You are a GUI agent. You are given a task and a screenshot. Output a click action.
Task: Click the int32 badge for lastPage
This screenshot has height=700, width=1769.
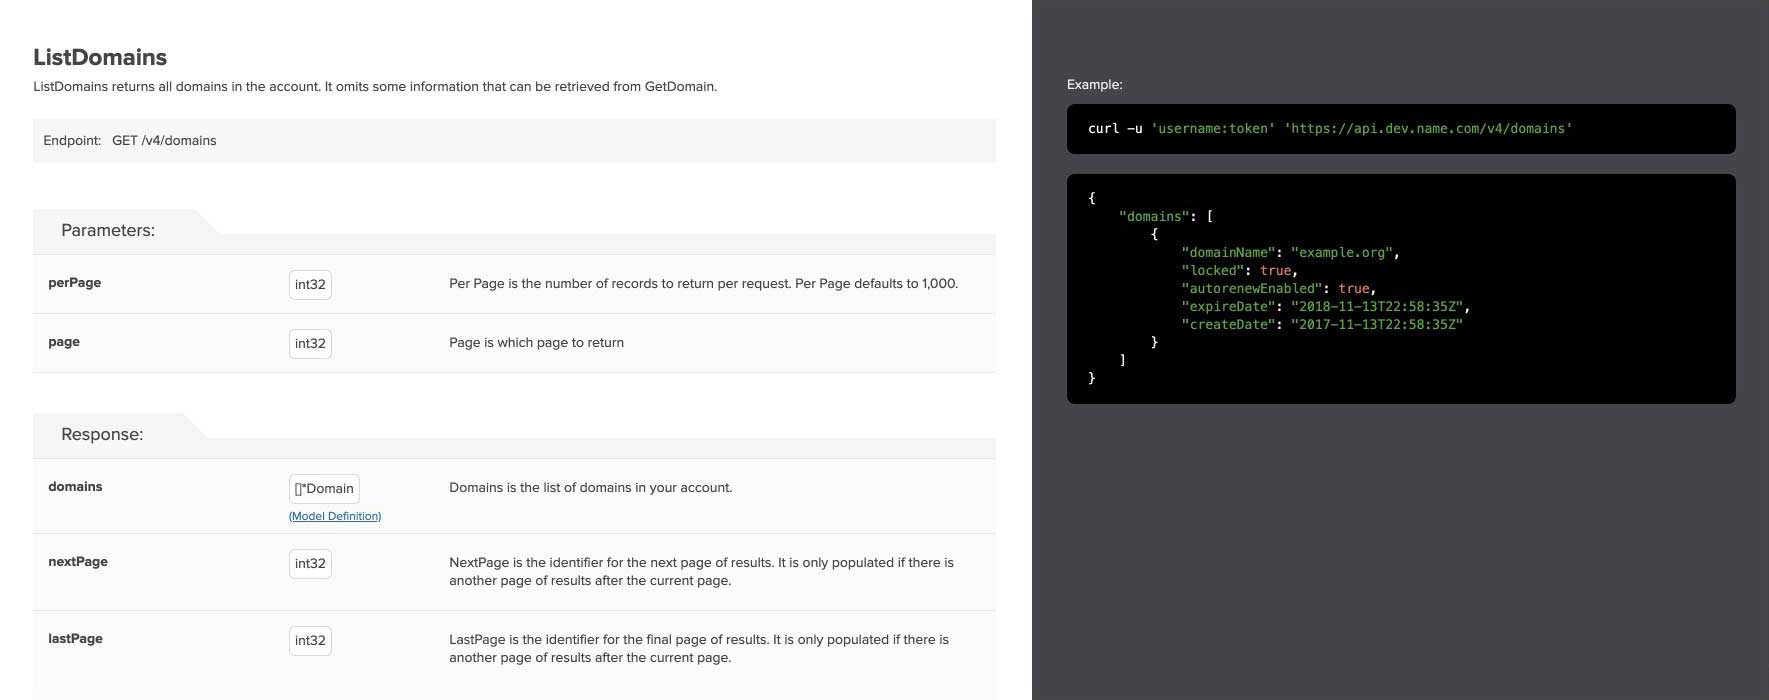click(310, 640)
